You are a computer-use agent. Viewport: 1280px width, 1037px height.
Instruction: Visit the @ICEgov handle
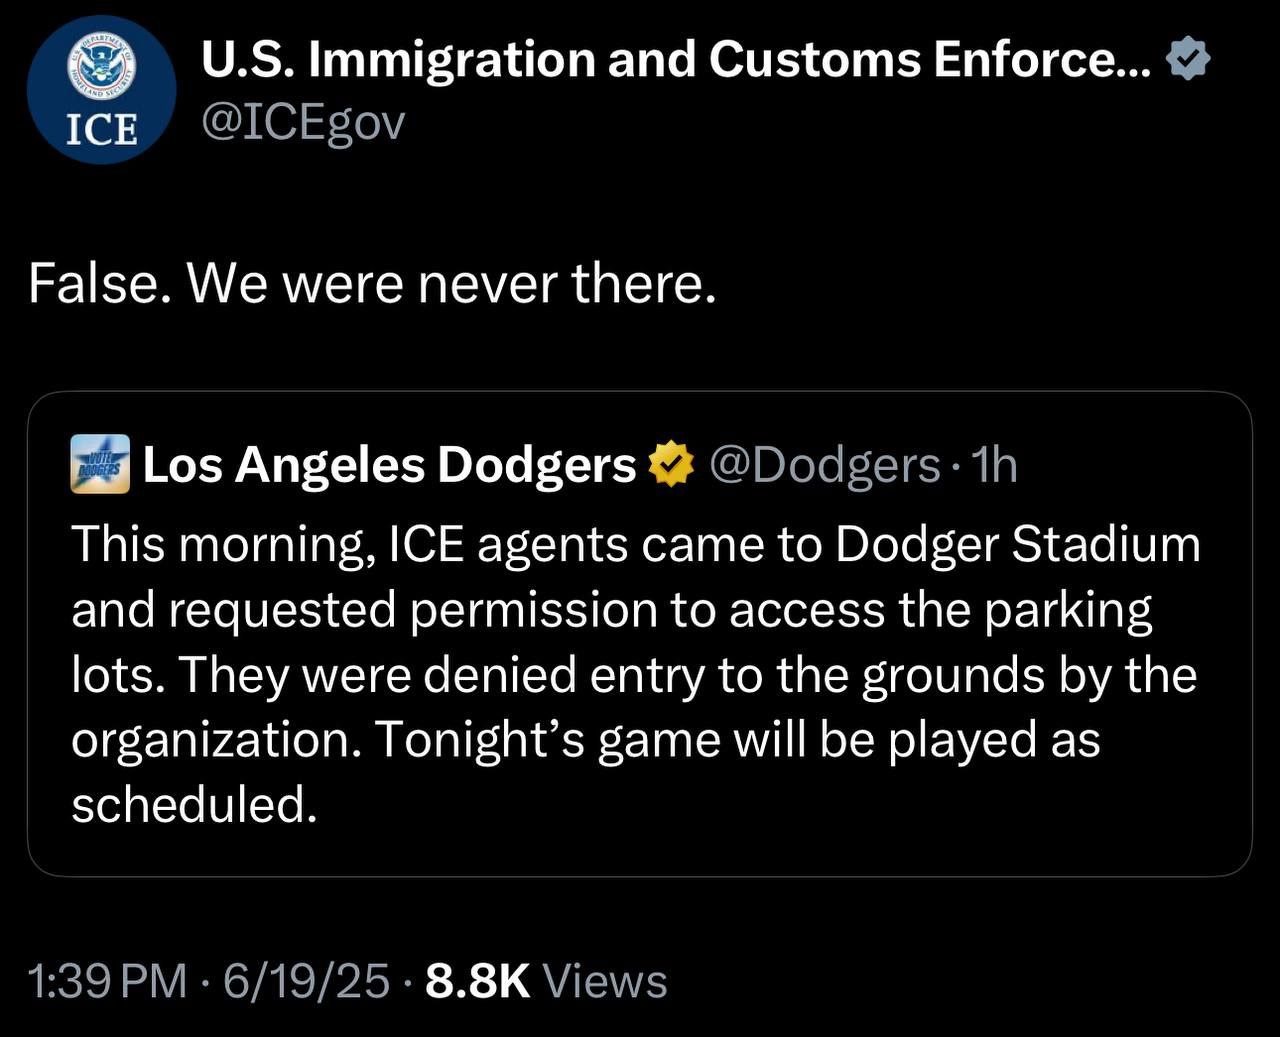point(303,123)
